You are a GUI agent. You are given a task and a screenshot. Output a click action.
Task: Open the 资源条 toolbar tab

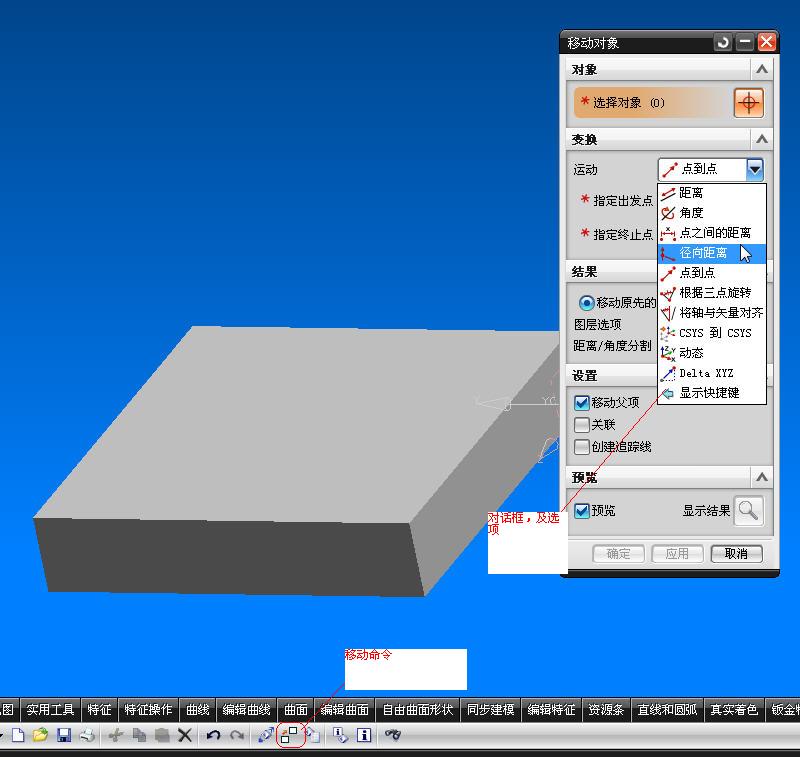[606, 710]
